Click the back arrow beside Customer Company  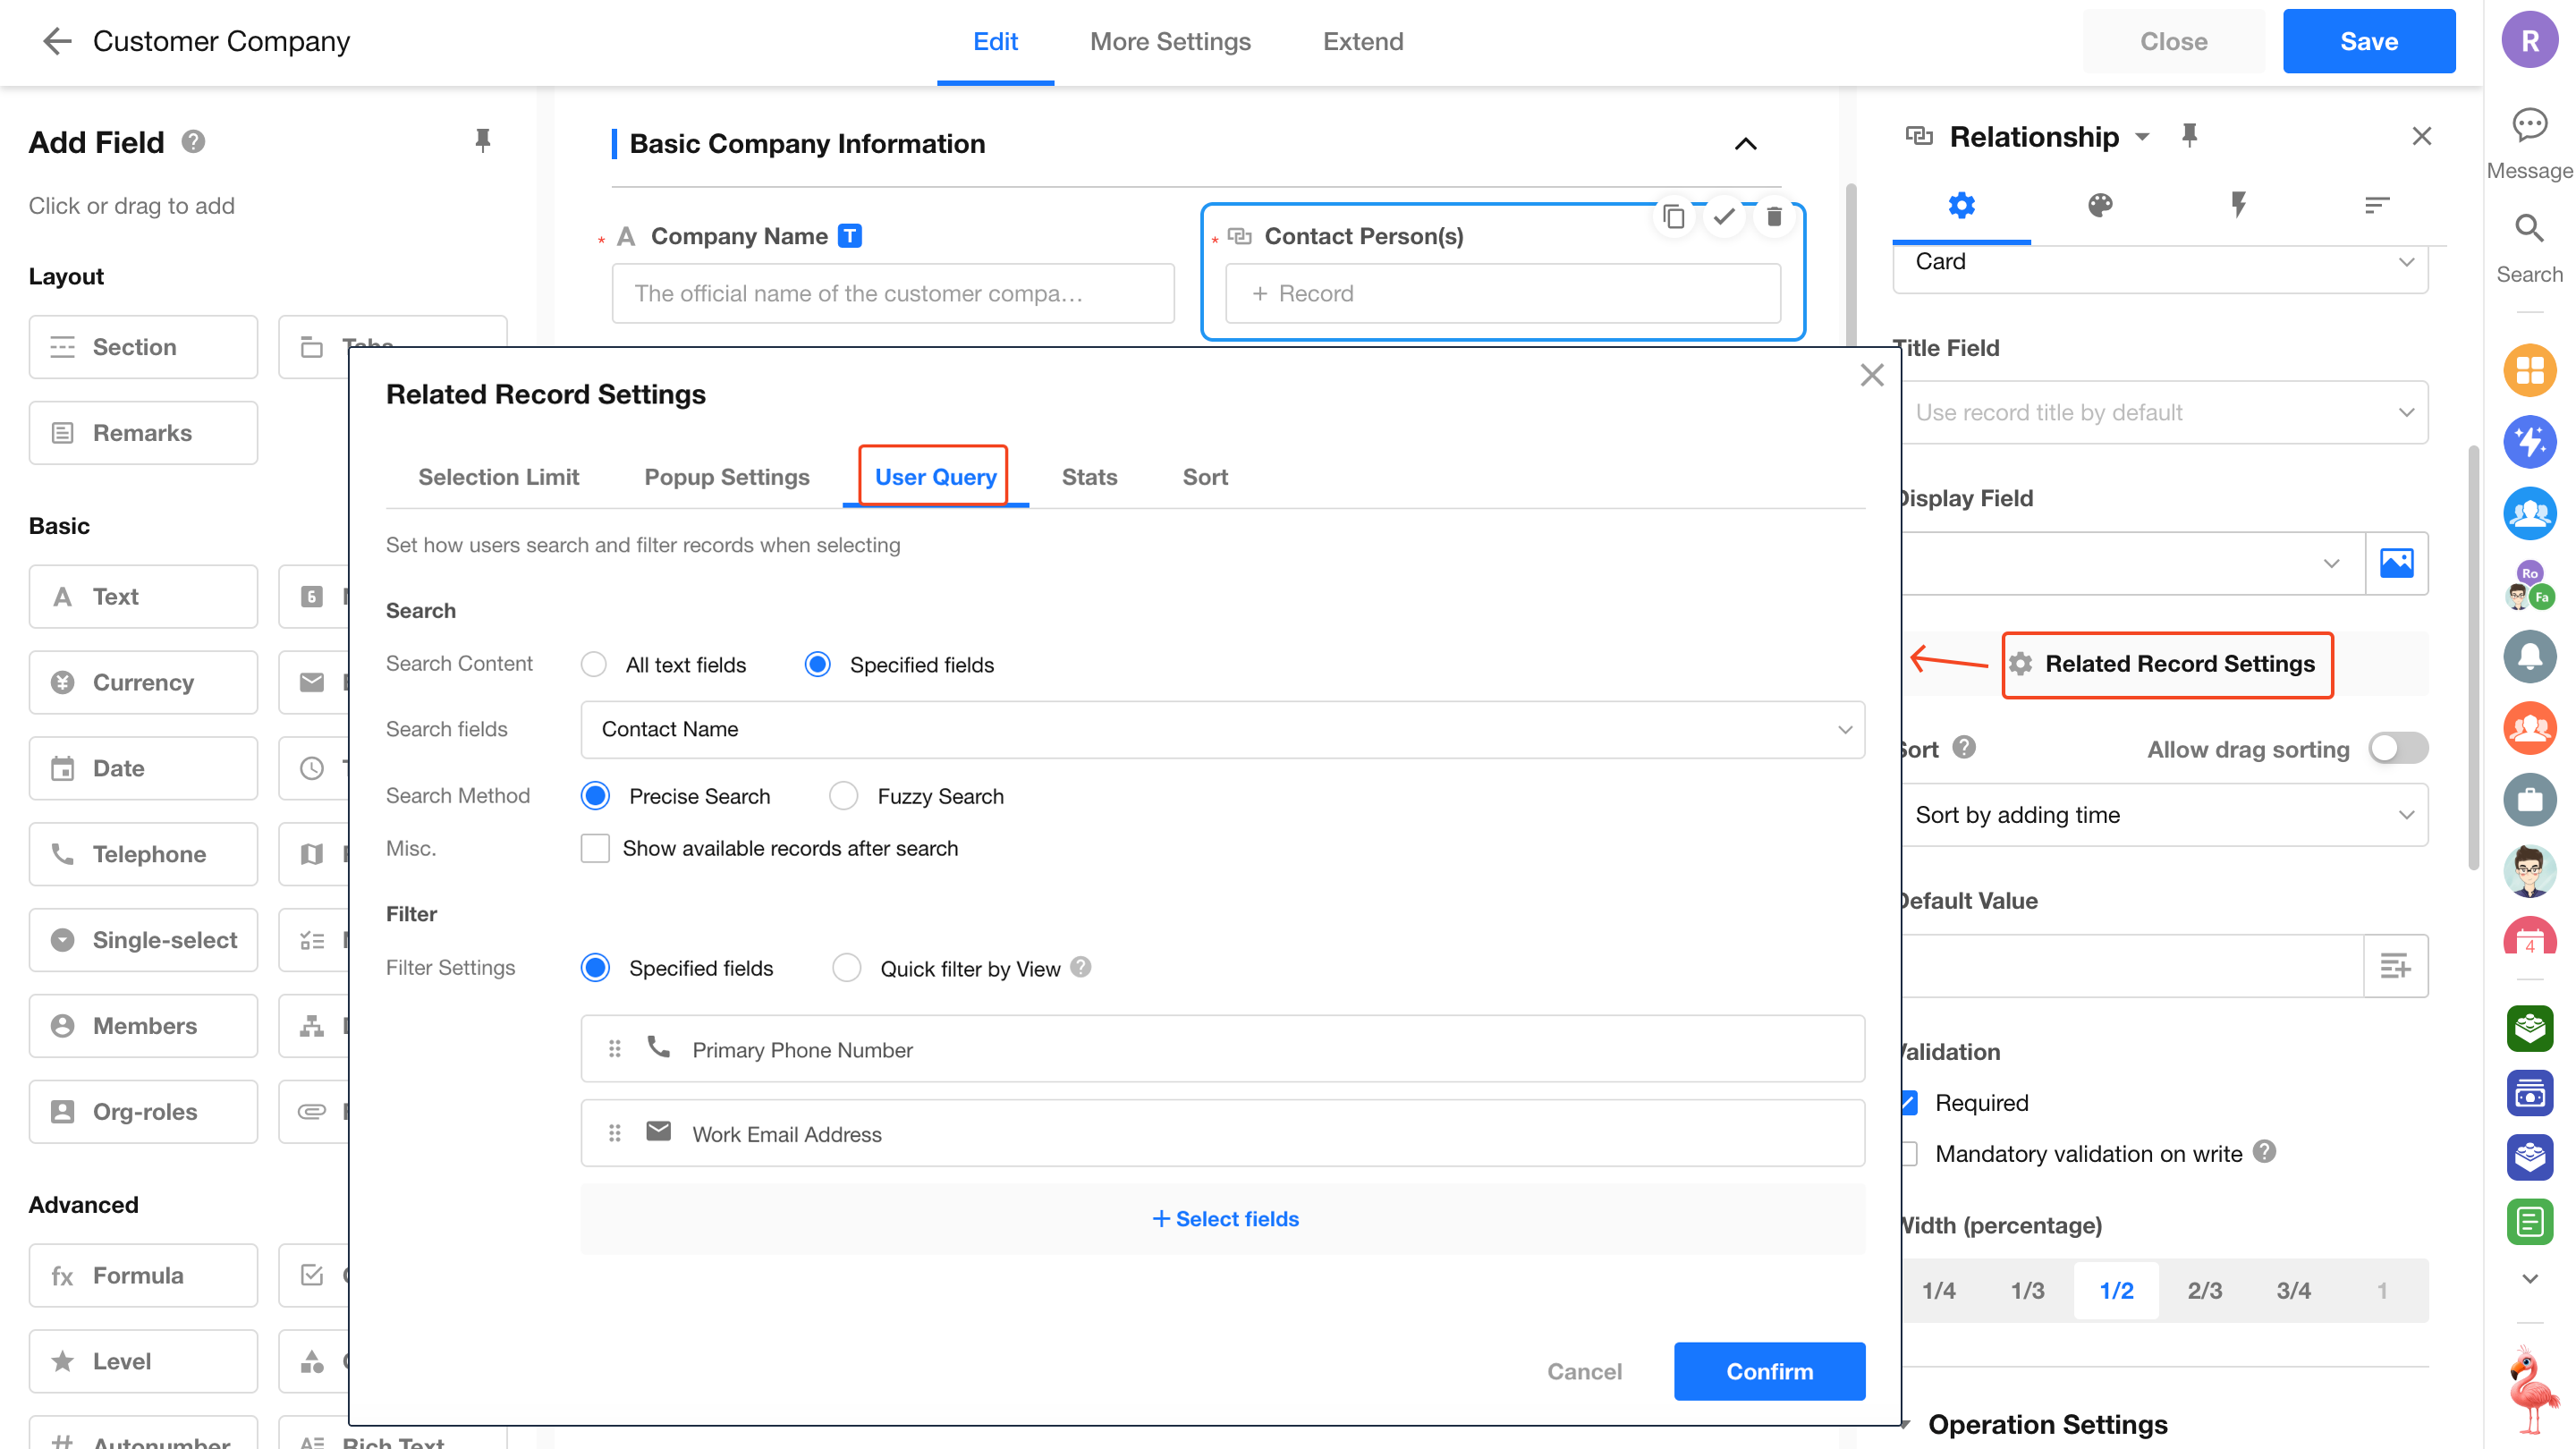(57, 41)
